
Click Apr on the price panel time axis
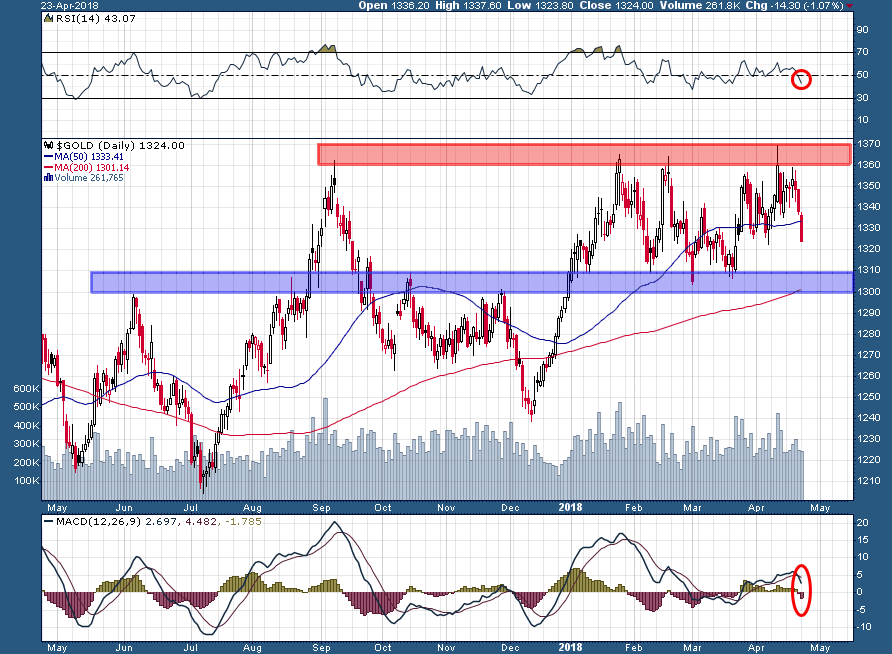pyautogui.click(x=756, y=508)
